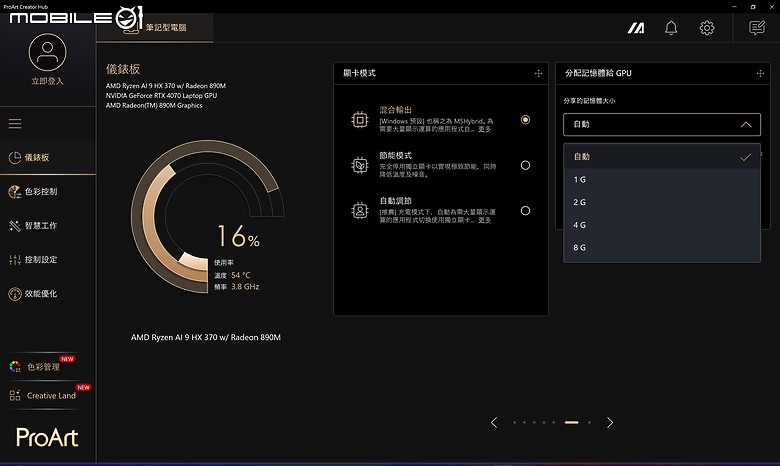Click AMD Radeon(TM) 890M Graphics text
Screen dimensions: 780x466
tap(154, 105)
